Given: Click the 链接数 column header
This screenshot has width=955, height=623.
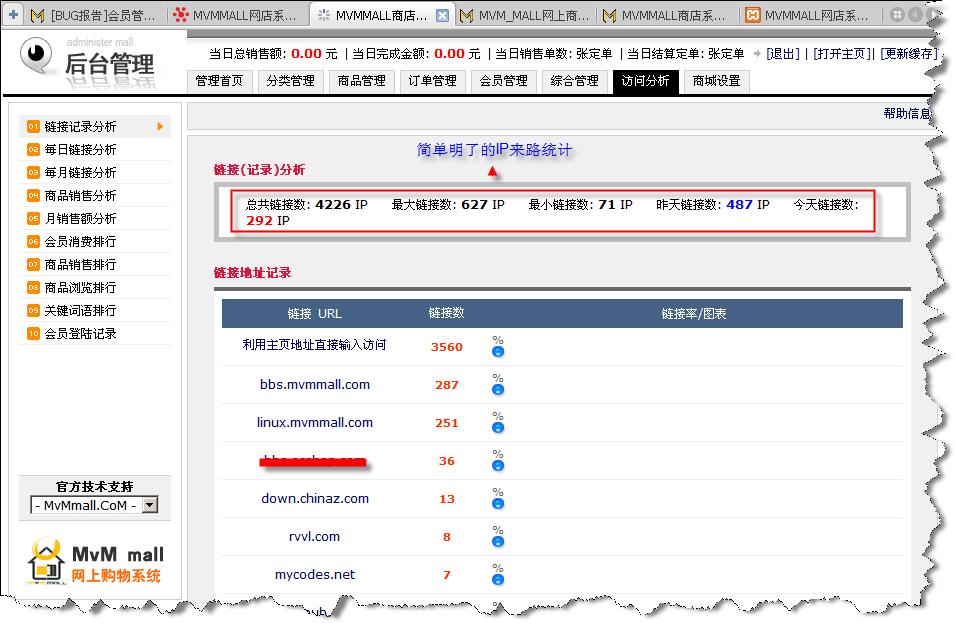Looking at the screenshot, I should click(446, 313).
